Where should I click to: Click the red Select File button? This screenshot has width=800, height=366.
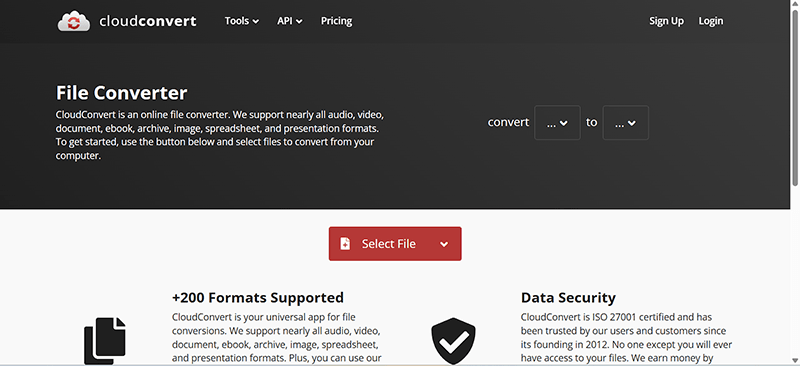[395, 244]
